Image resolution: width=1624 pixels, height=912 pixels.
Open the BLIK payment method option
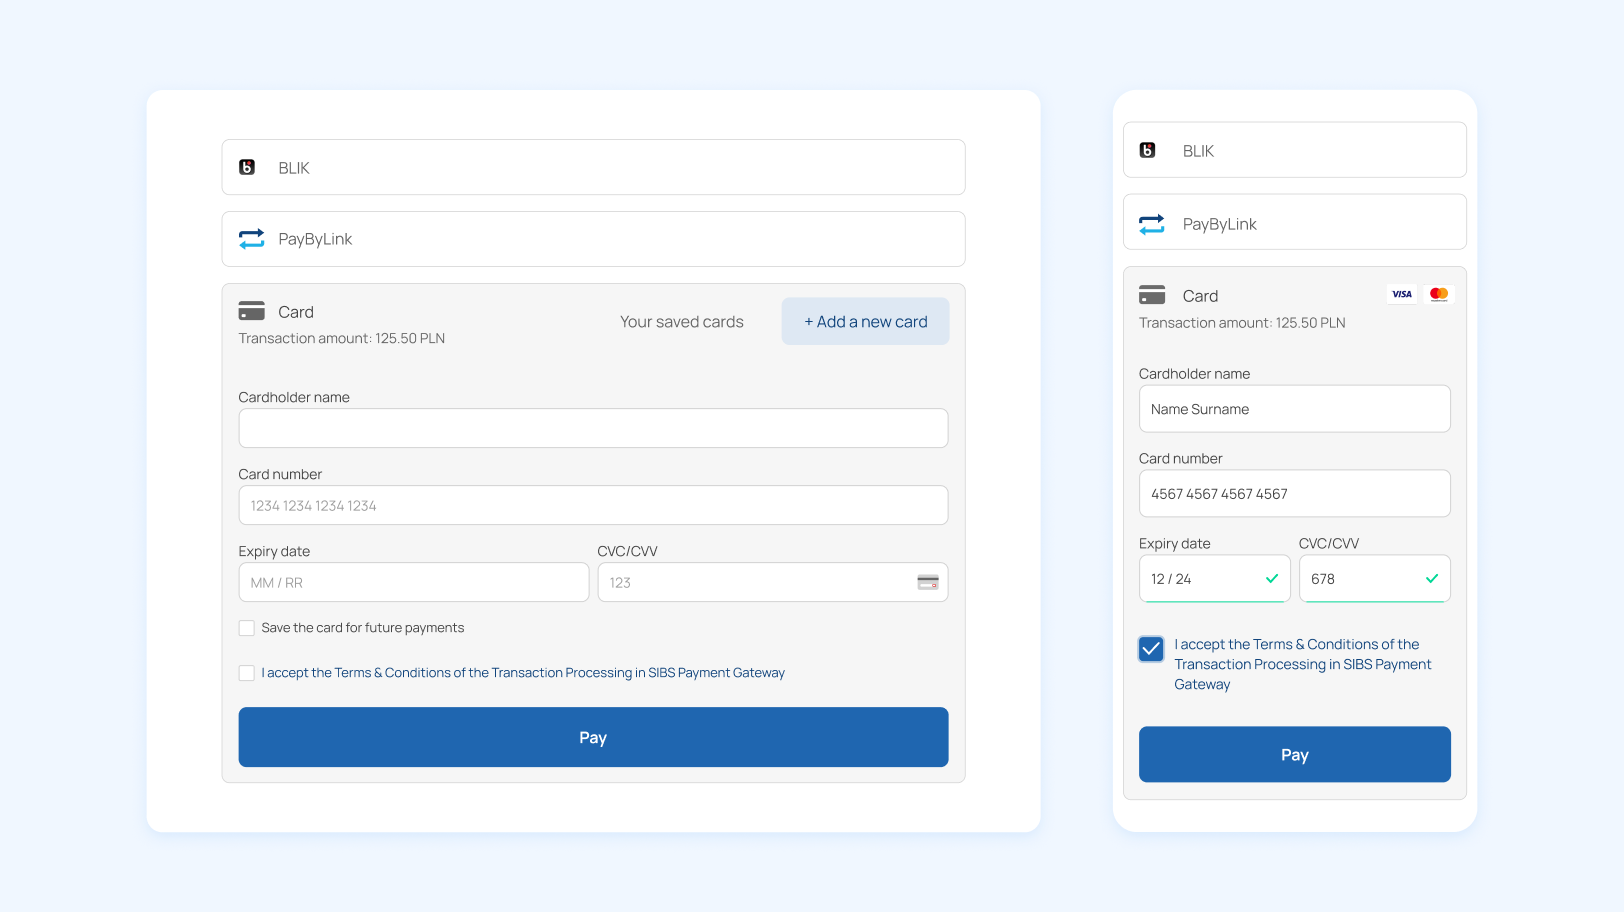[x=593, y=167]
